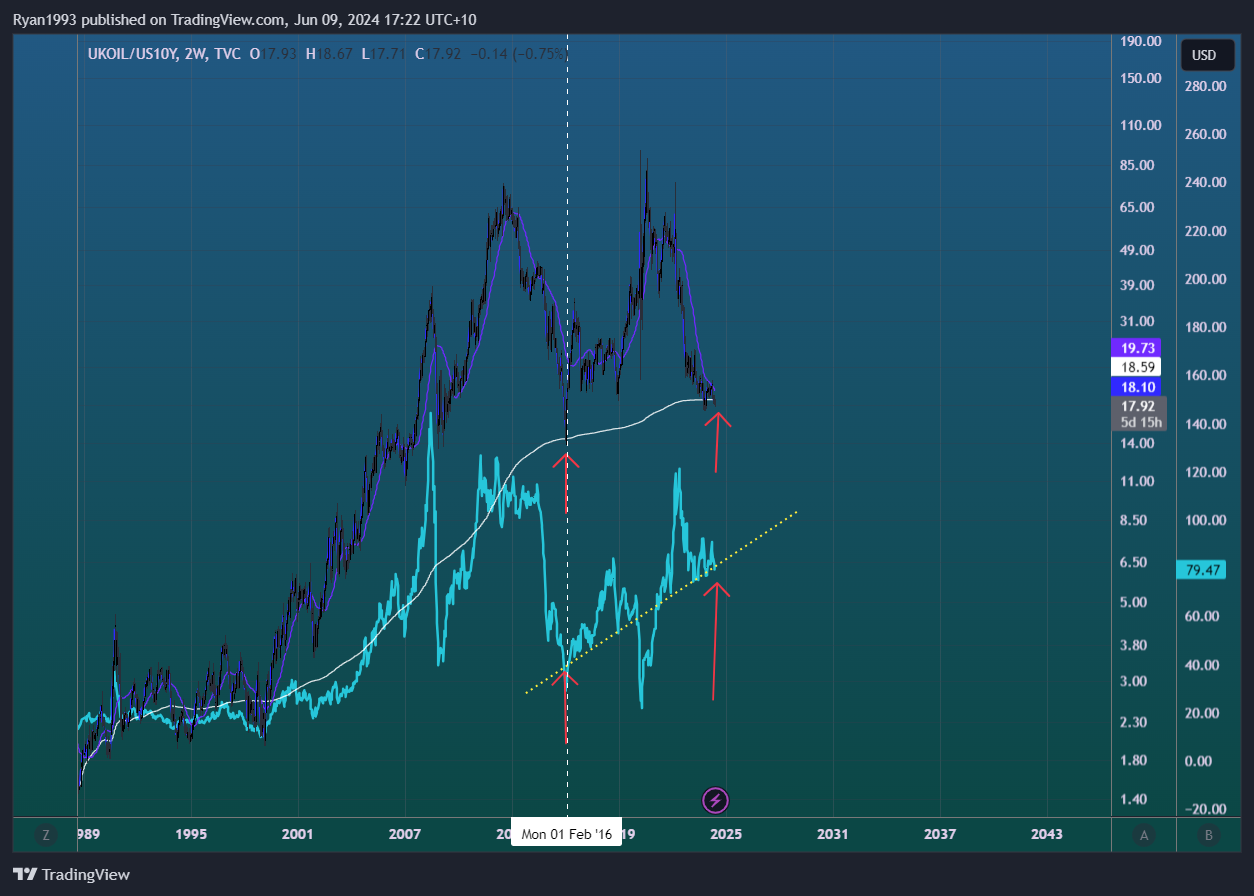This screenshot has height=896, width=1254.
Task: Click the purple lightning bolt icon on the time axis
Action: coord(716,799)
